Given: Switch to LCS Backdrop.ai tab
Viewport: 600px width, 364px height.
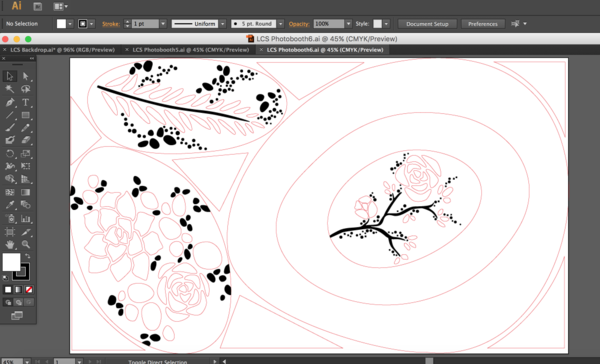Looking at the screenshot, I should coord(62,50).
